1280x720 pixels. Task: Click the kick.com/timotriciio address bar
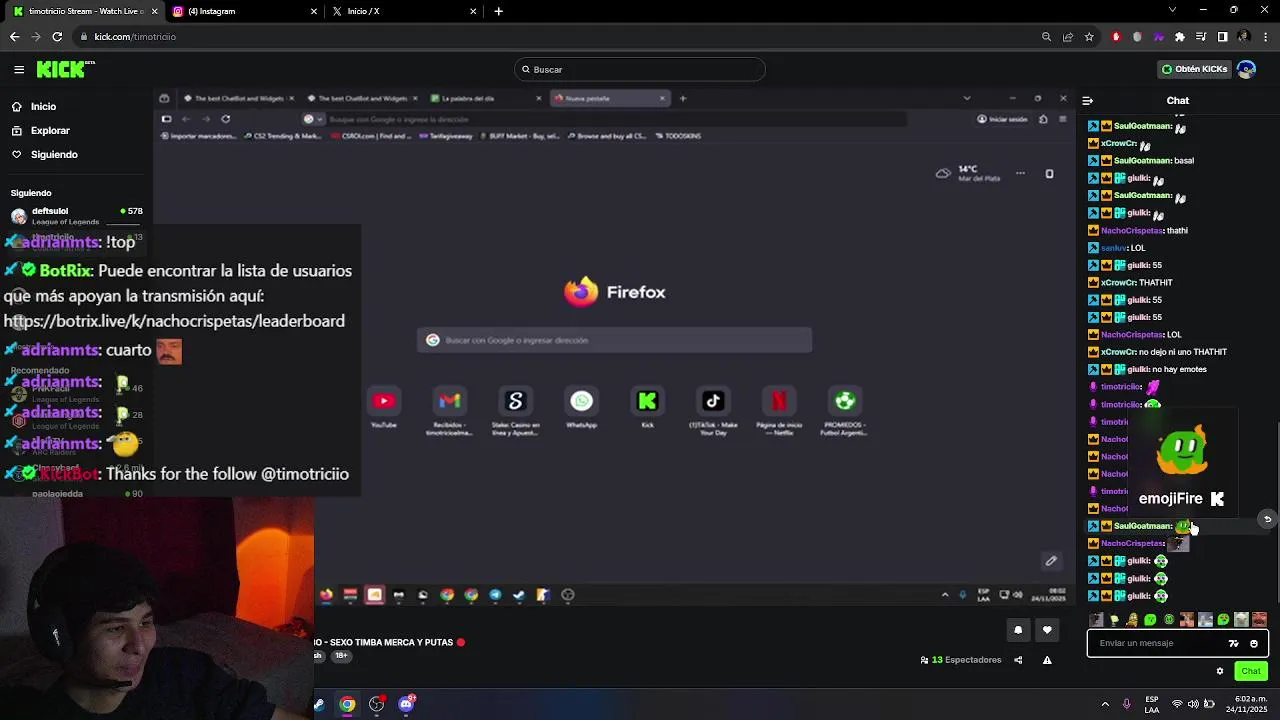(560, 37)
